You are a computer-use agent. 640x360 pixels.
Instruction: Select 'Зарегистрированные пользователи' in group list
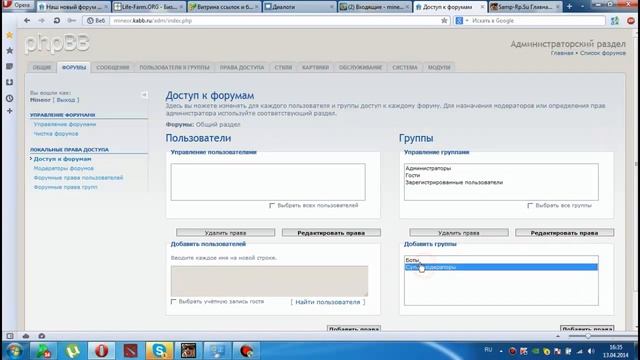point(501,182)
